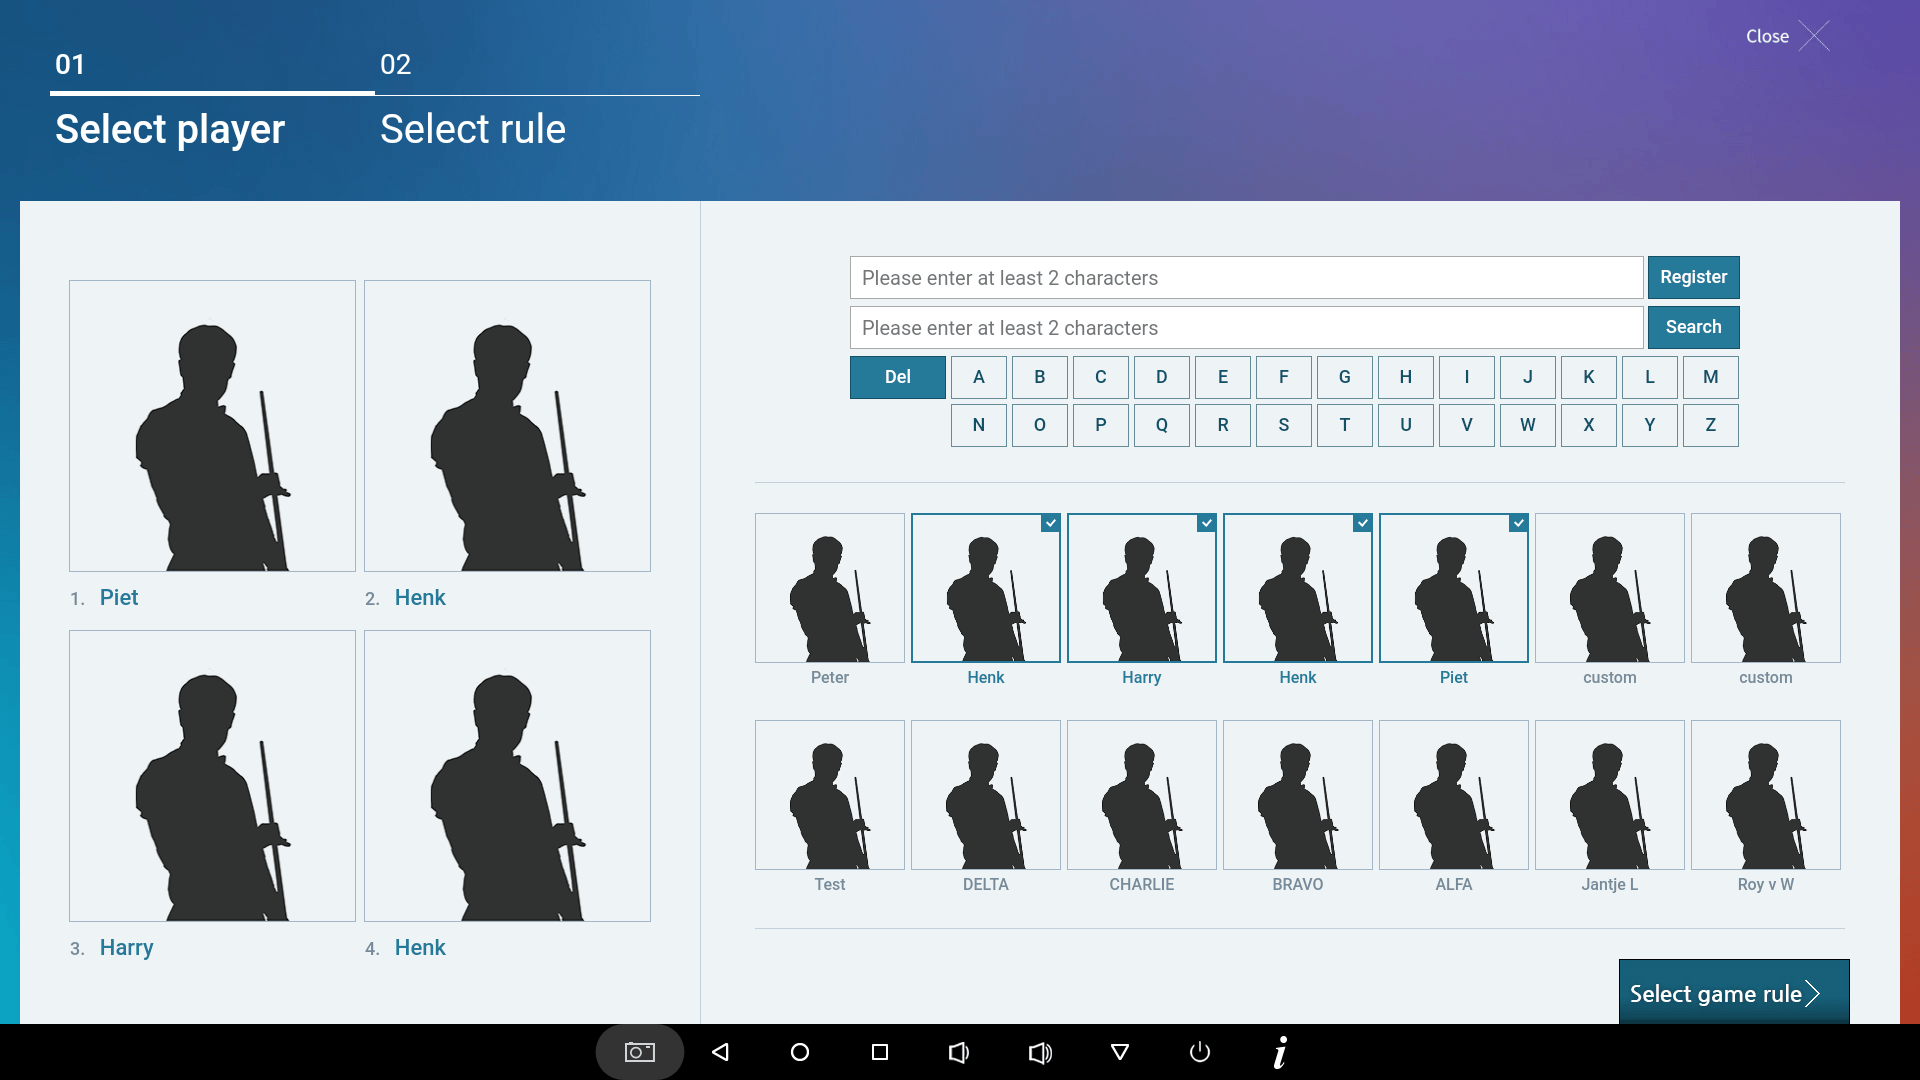Viewport: 1920px width, 1080px height.
Task: Click the Search button
Action: [1693, 327]
